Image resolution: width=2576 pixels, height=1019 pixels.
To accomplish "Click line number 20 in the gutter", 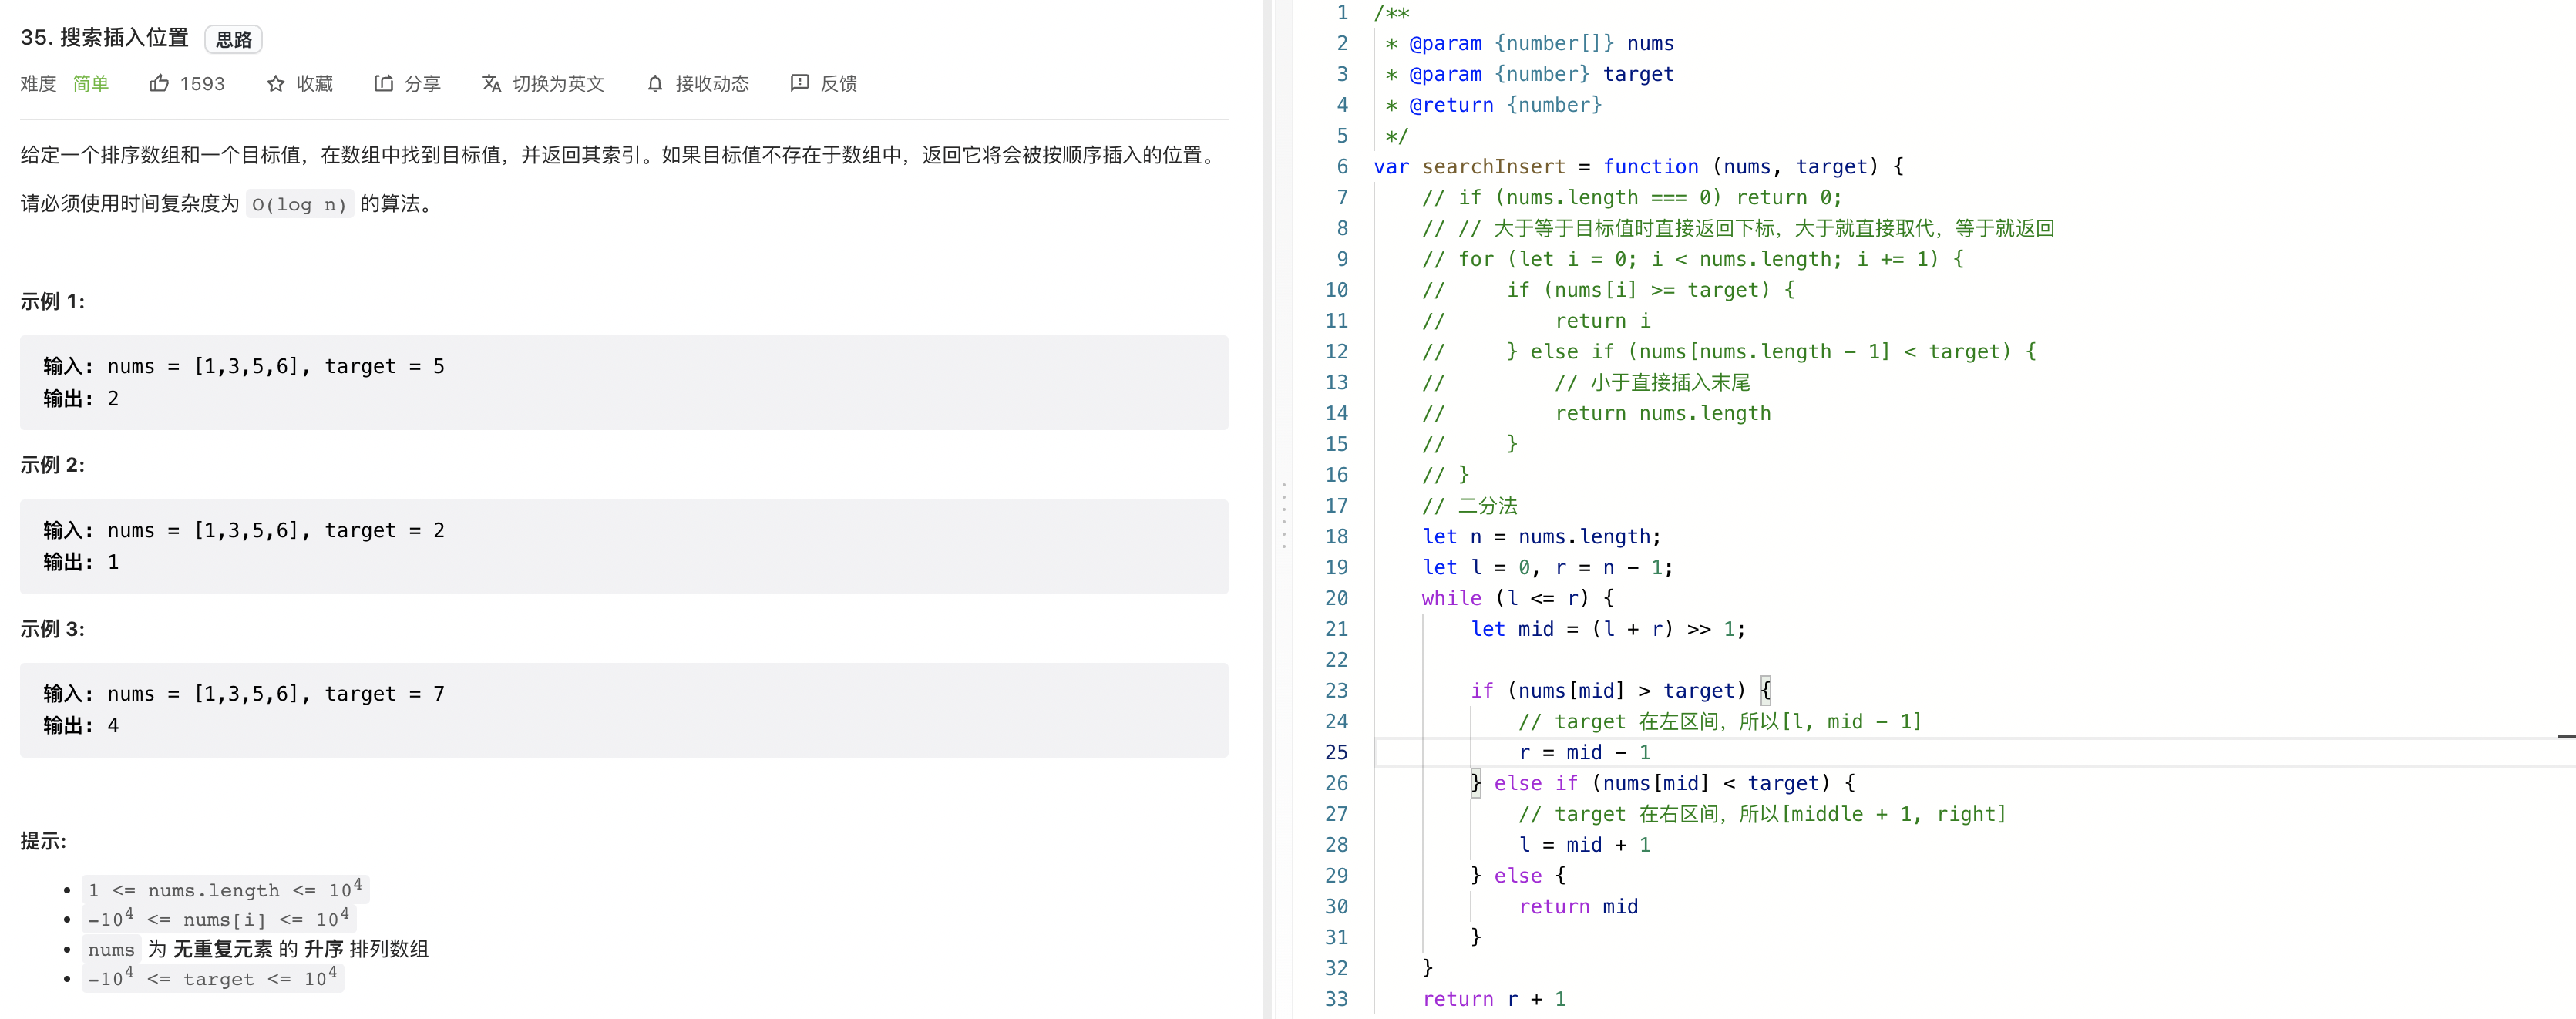I will tap(1336, 598).
